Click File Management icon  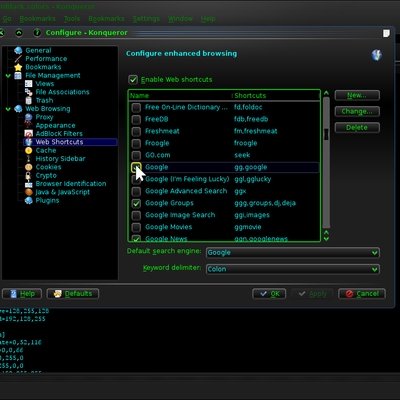[18, 75]
